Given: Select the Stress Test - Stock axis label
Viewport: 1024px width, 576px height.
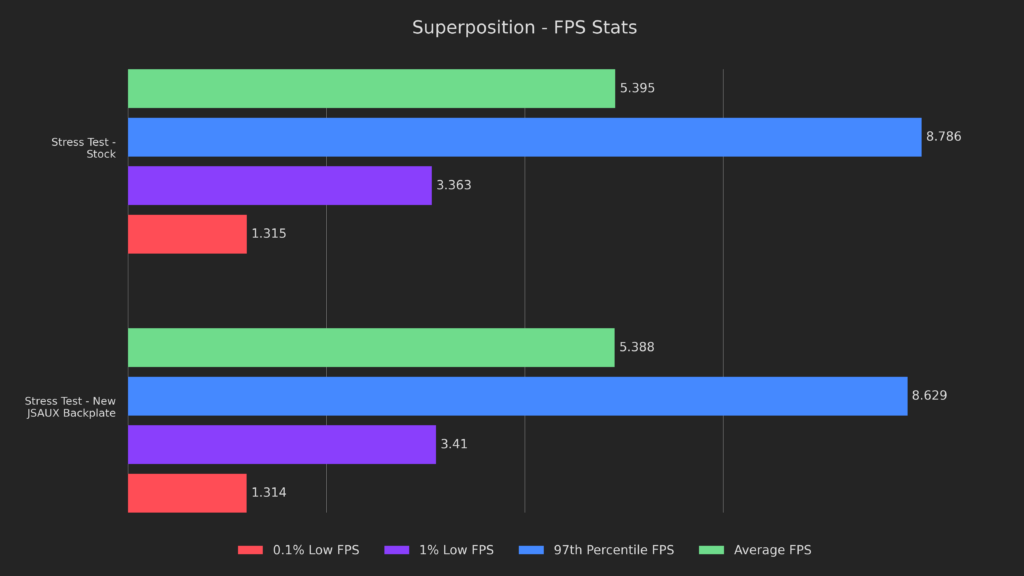Looking at the screenshot, I should click(x=84, y=148).
